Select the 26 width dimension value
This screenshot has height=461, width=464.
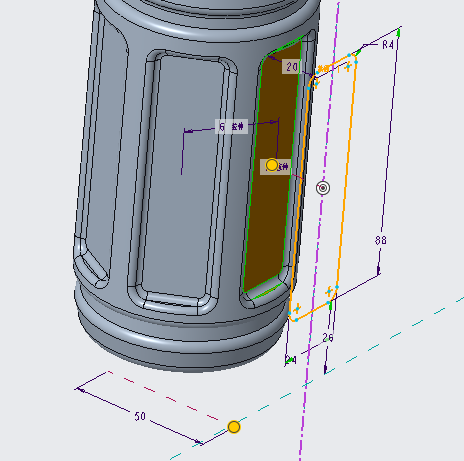pos(328,338)
